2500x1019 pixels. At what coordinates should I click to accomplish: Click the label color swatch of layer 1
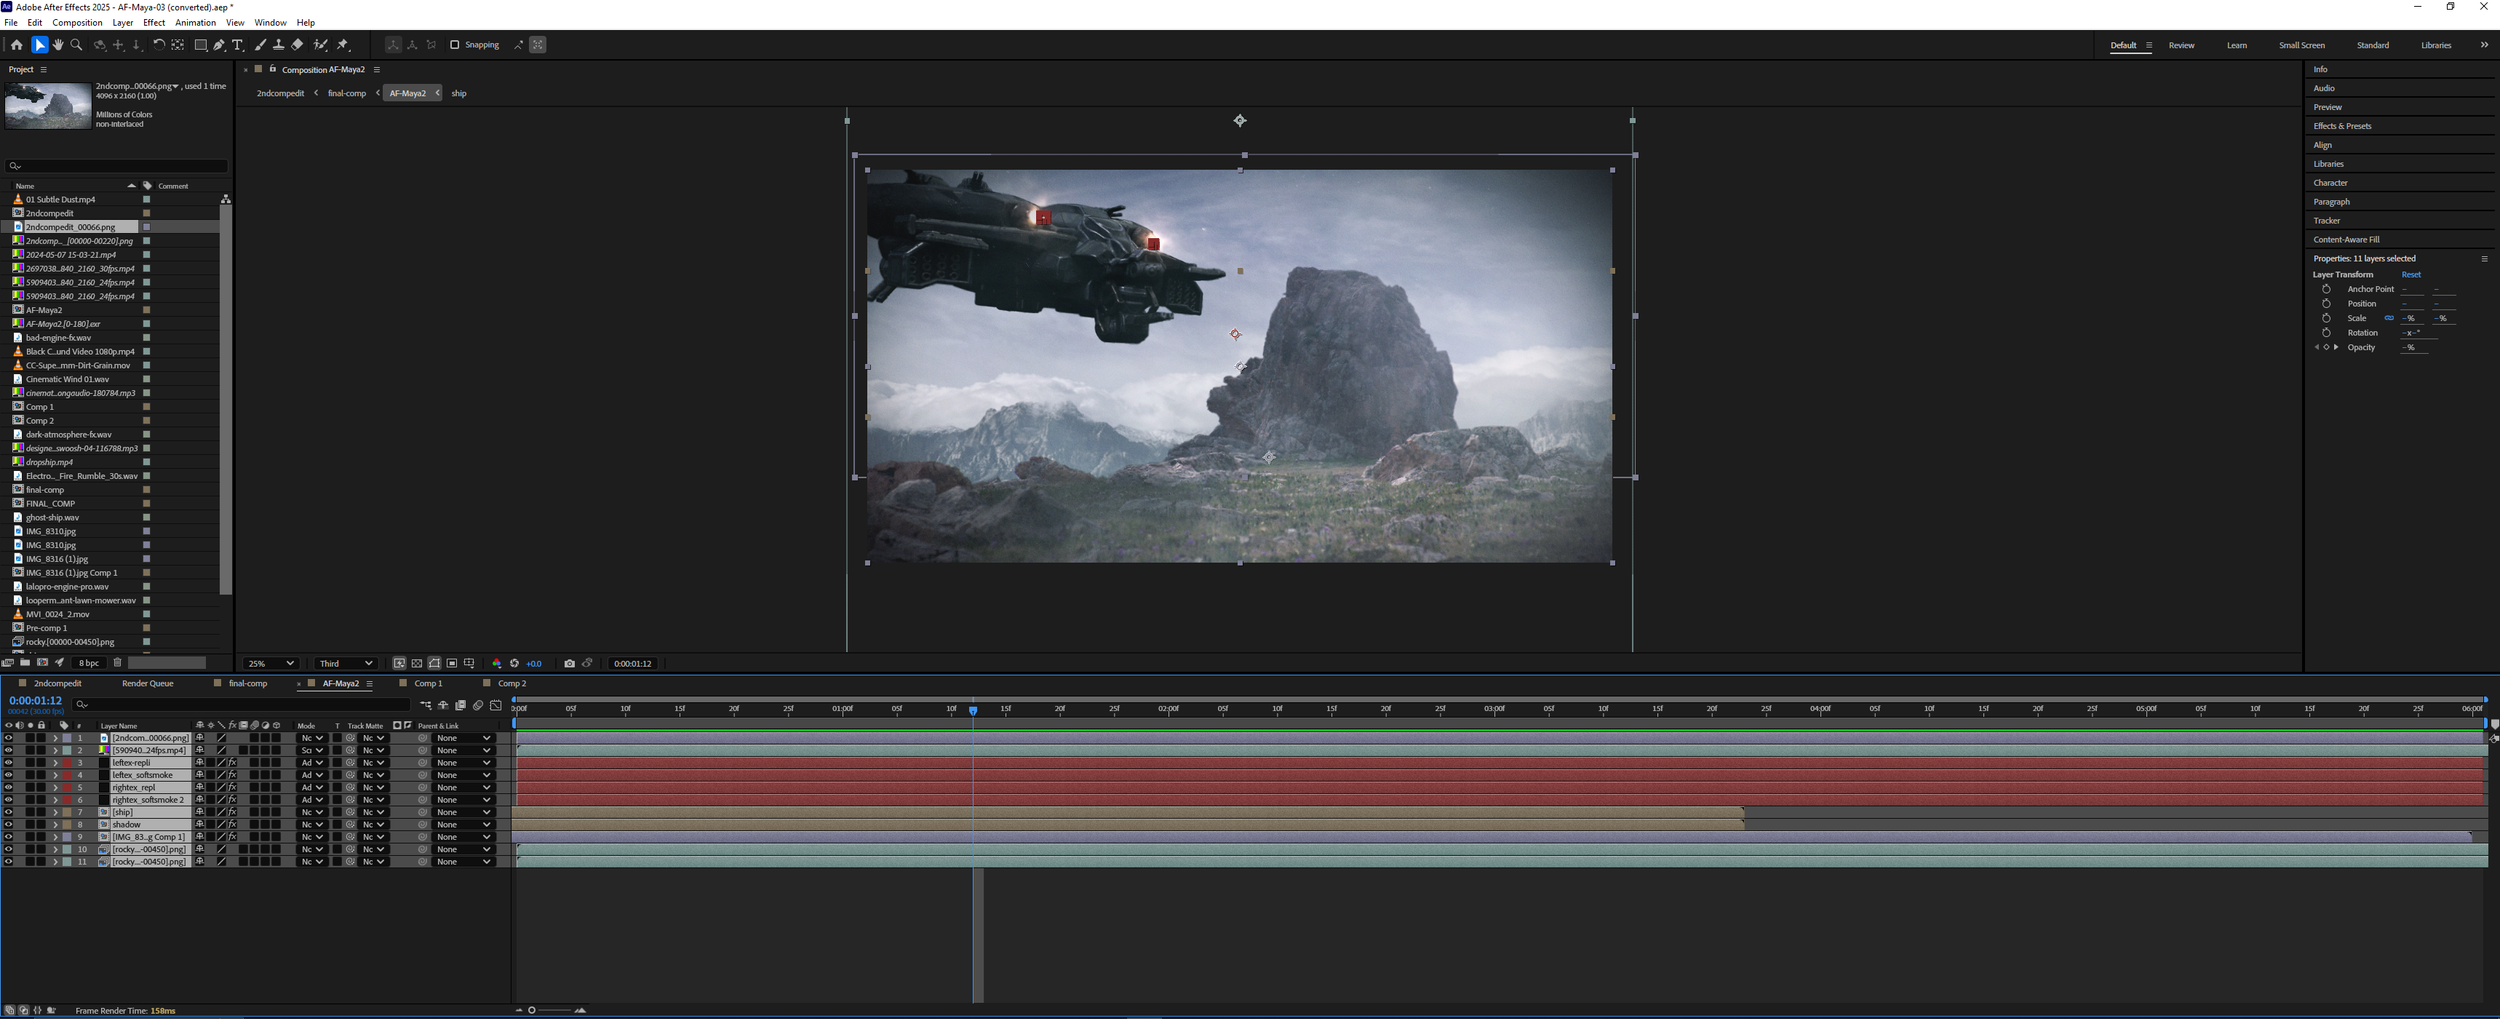point(67,738)
